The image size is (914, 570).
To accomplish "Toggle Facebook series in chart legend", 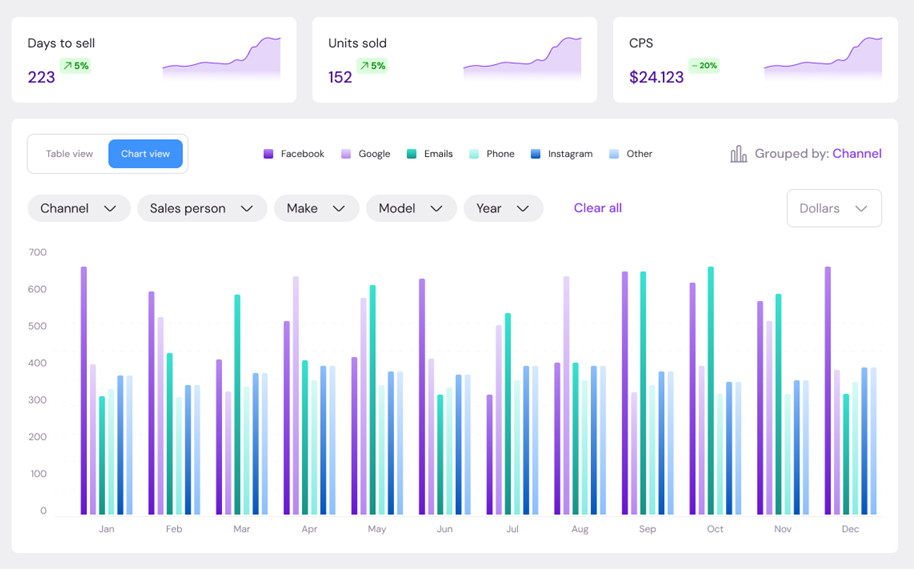I will click(294, 154).
